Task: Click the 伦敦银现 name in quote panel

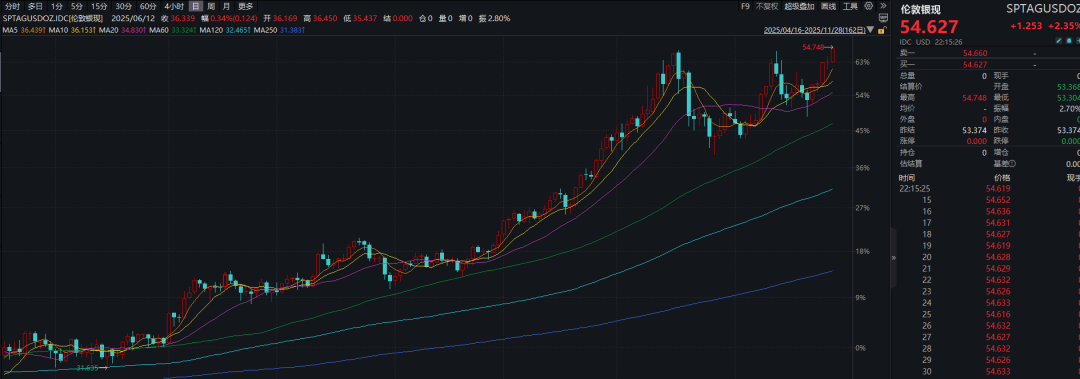Action: point(920,10)
